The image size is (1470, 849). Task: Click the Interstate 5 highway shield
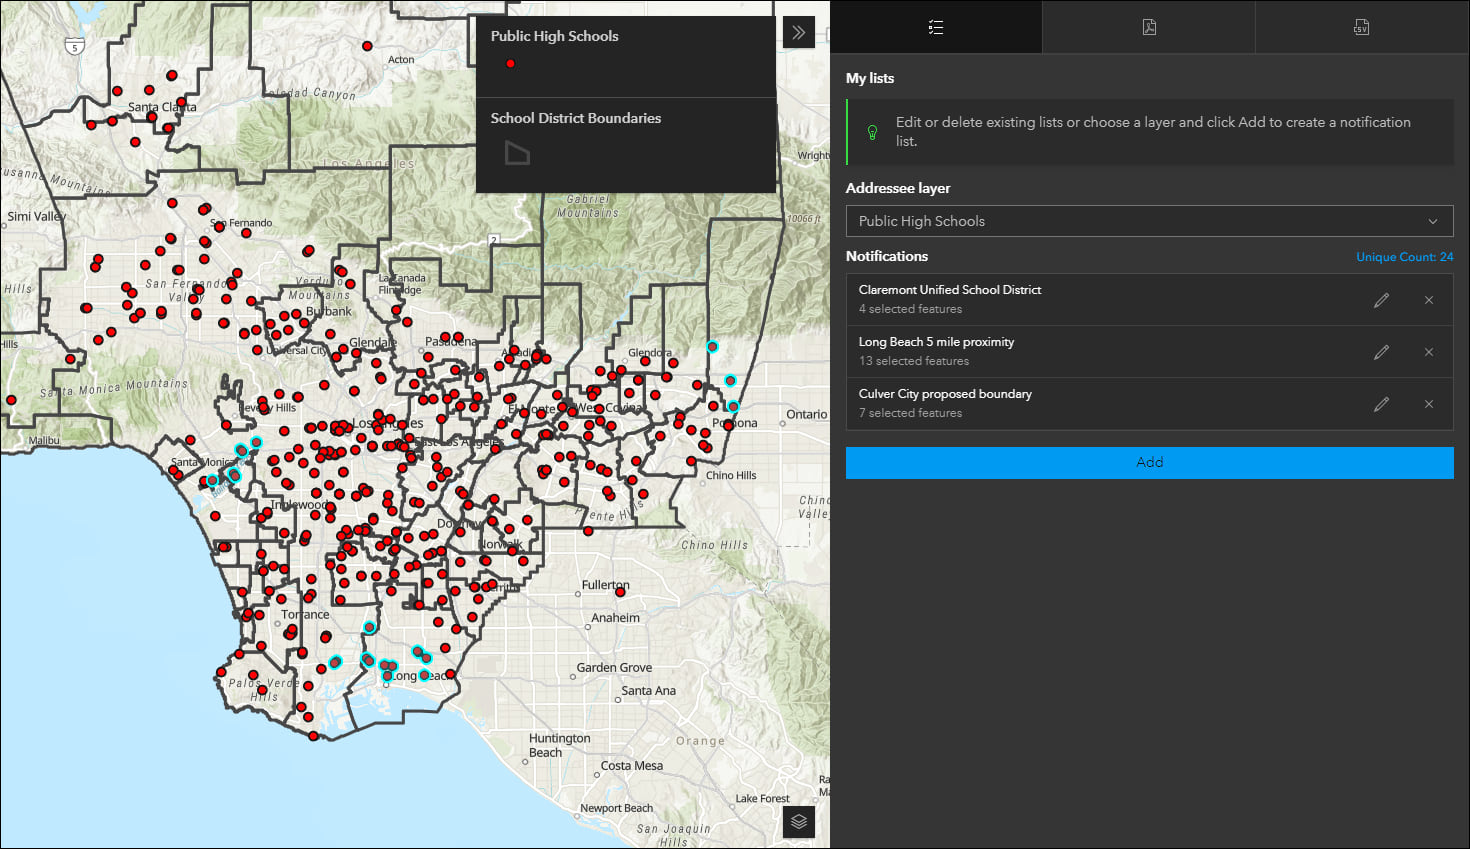click(x=74, y=46)
